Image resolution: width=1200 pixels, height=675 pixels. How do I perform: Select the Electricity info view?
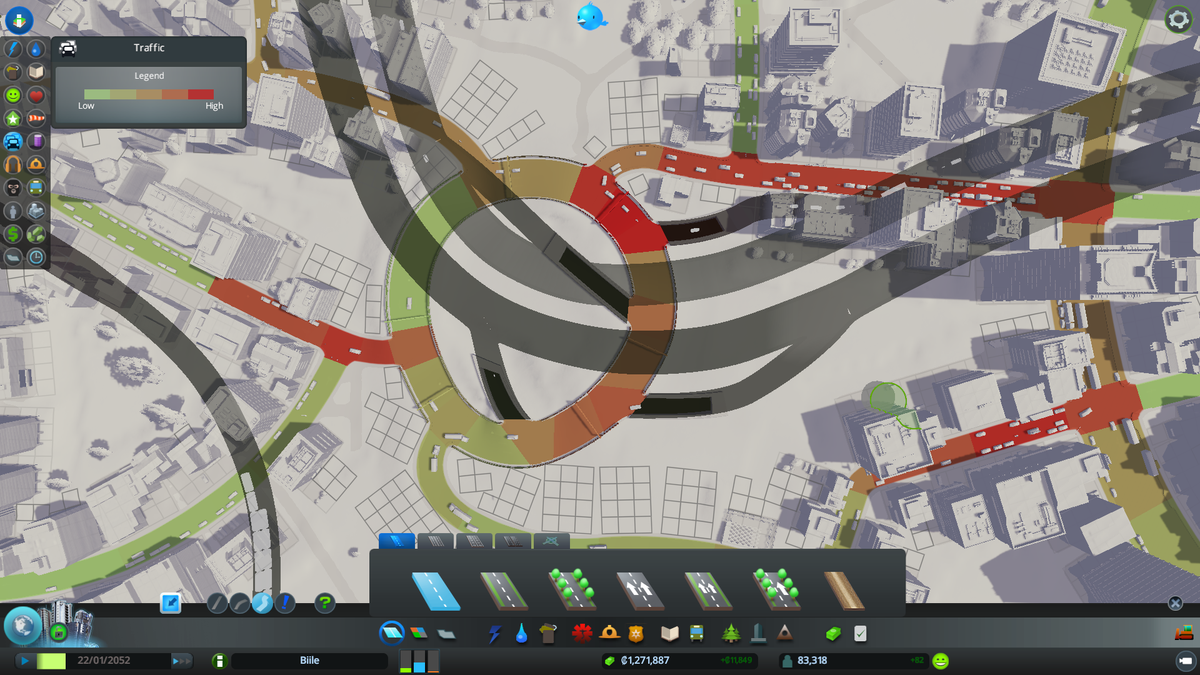pyautogui.click(x=13, y=48)
